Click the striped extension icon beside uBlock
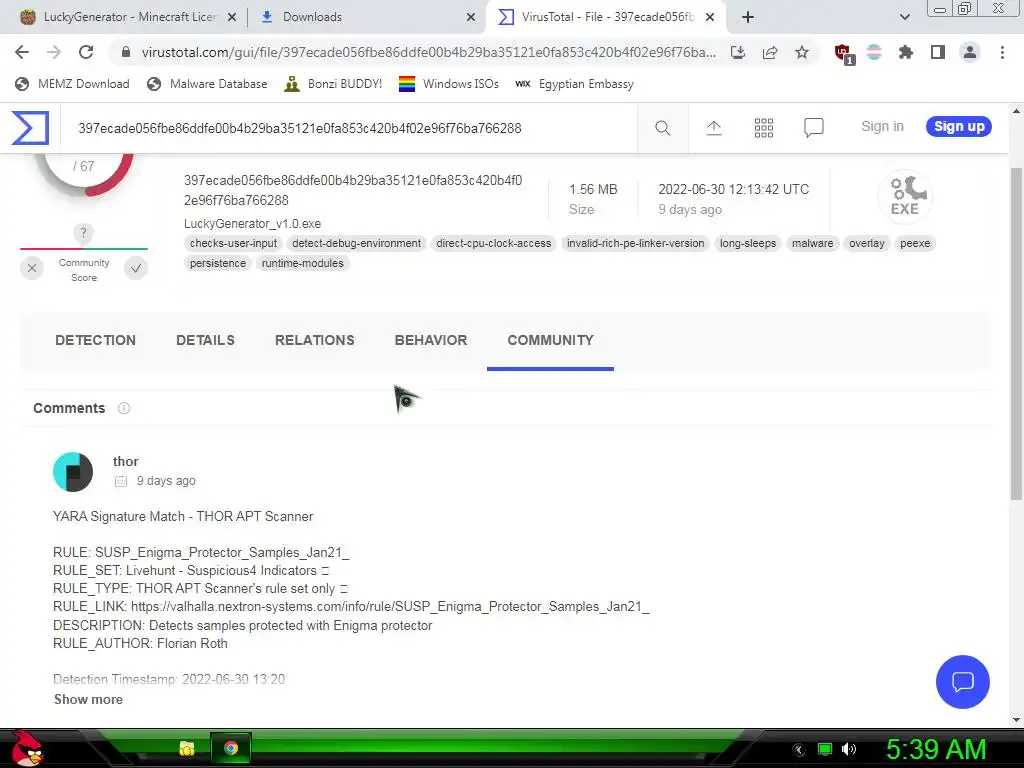The width and height of the screenshot is (1024, 768). (x=874, y=52)
